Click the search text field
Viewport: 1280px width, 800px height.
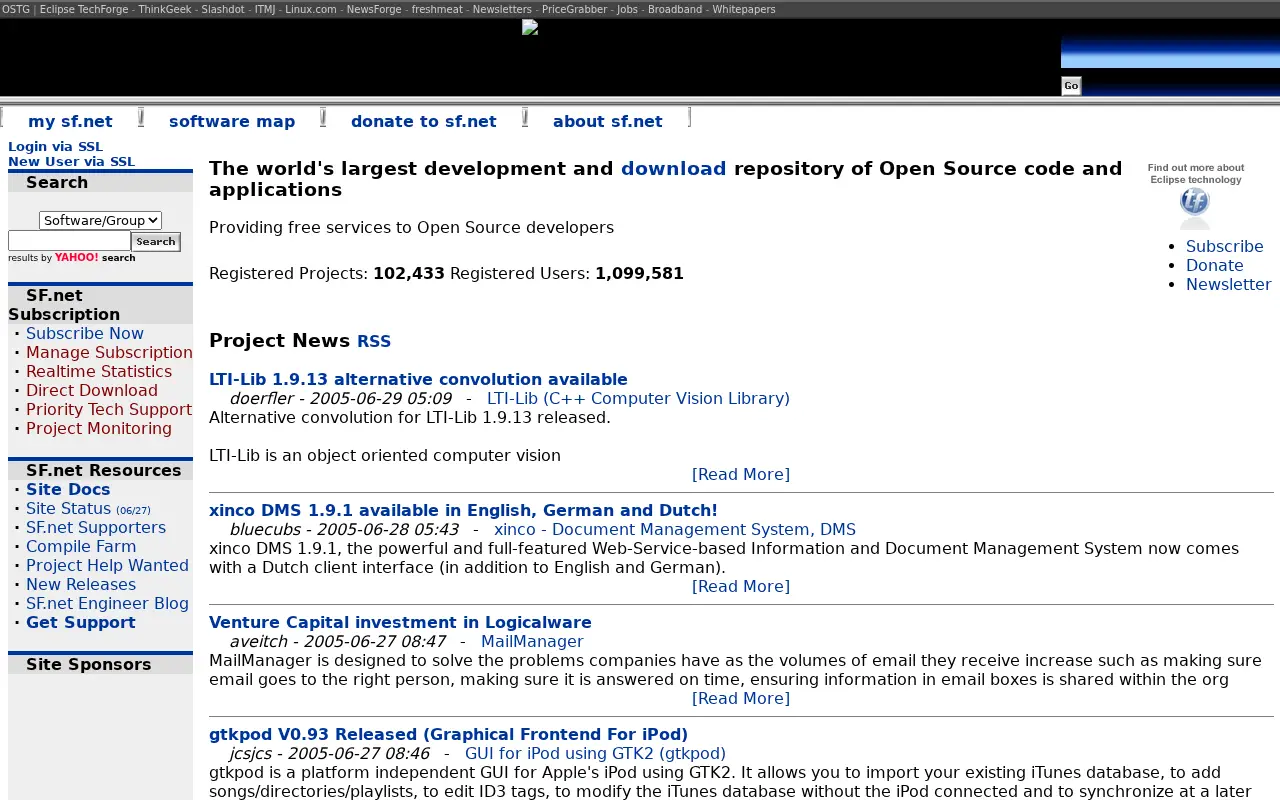(69, 241)
